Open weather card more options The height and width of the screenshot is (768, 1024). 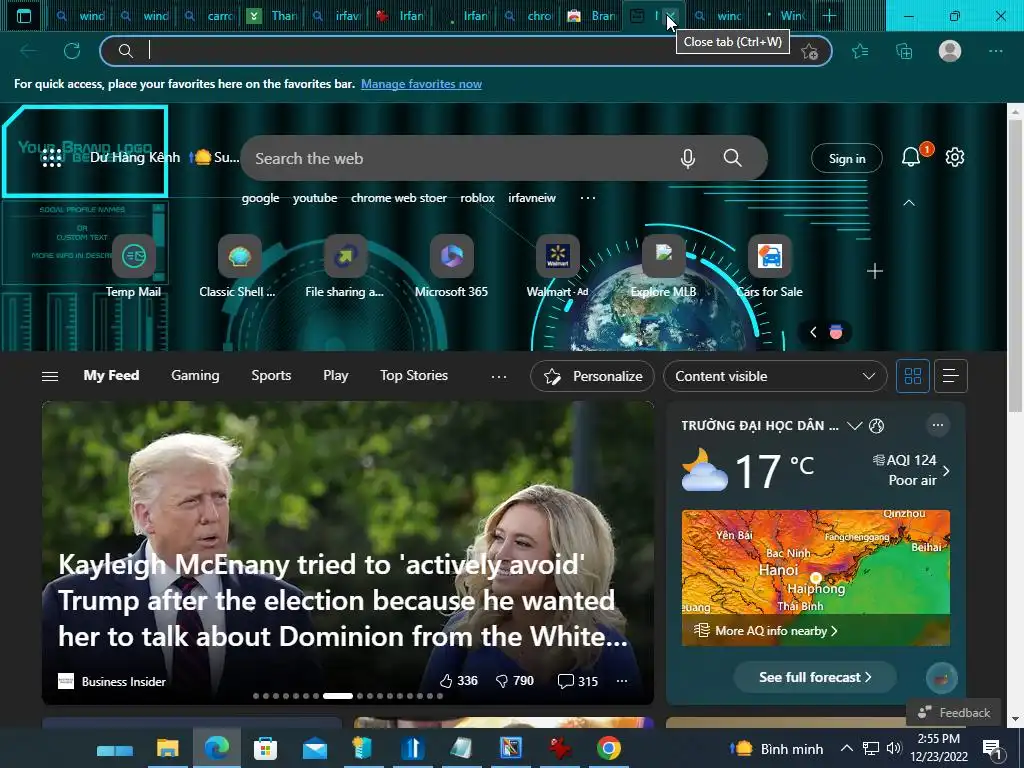[x=938, y=425]
